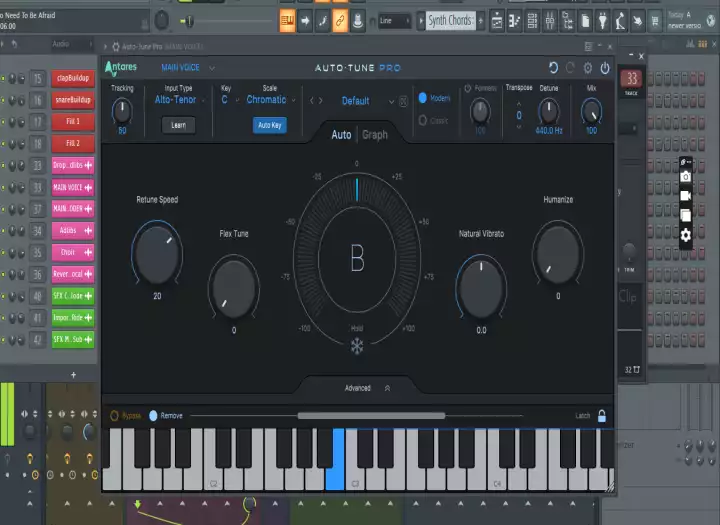
Task: Open the Key C dropdown
Action: [x=230, y=100]
